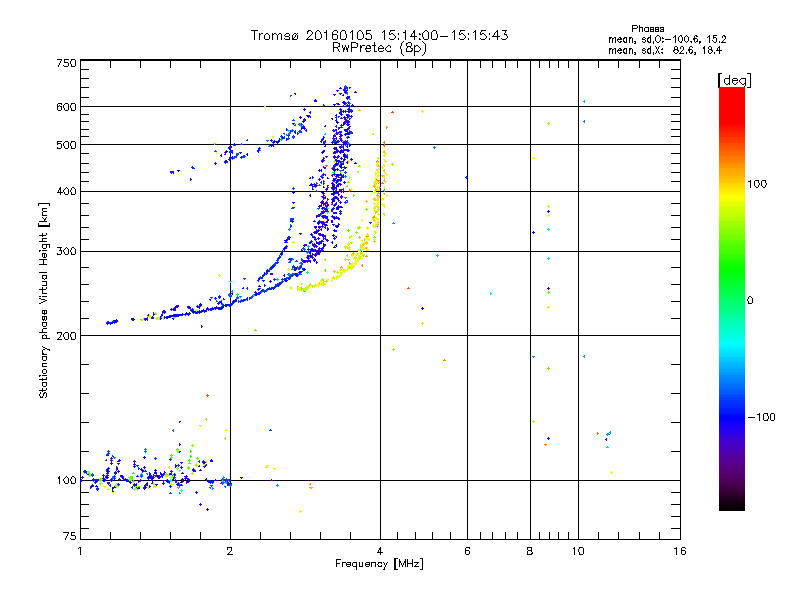
Task: Click the phase colorbar gradient
Action: [732, 298]
